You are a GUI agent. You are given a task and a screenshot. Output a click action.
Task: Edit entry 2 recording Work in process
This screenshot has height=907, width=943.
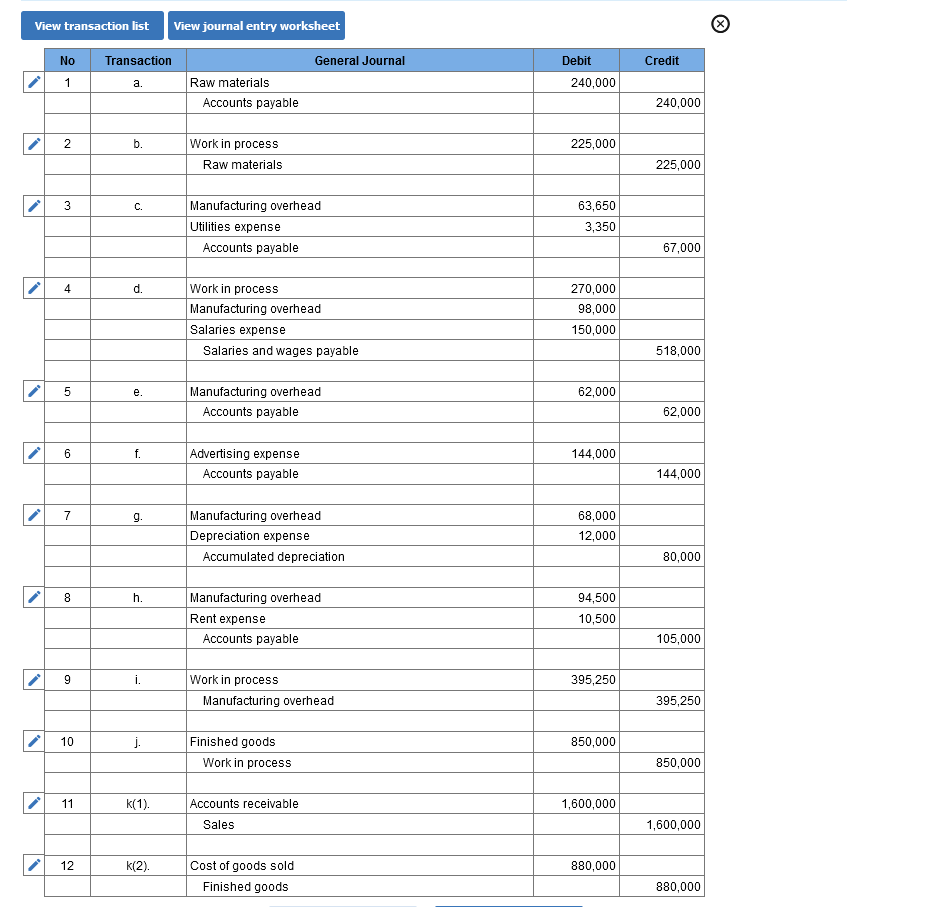click(x=33, y=143)
